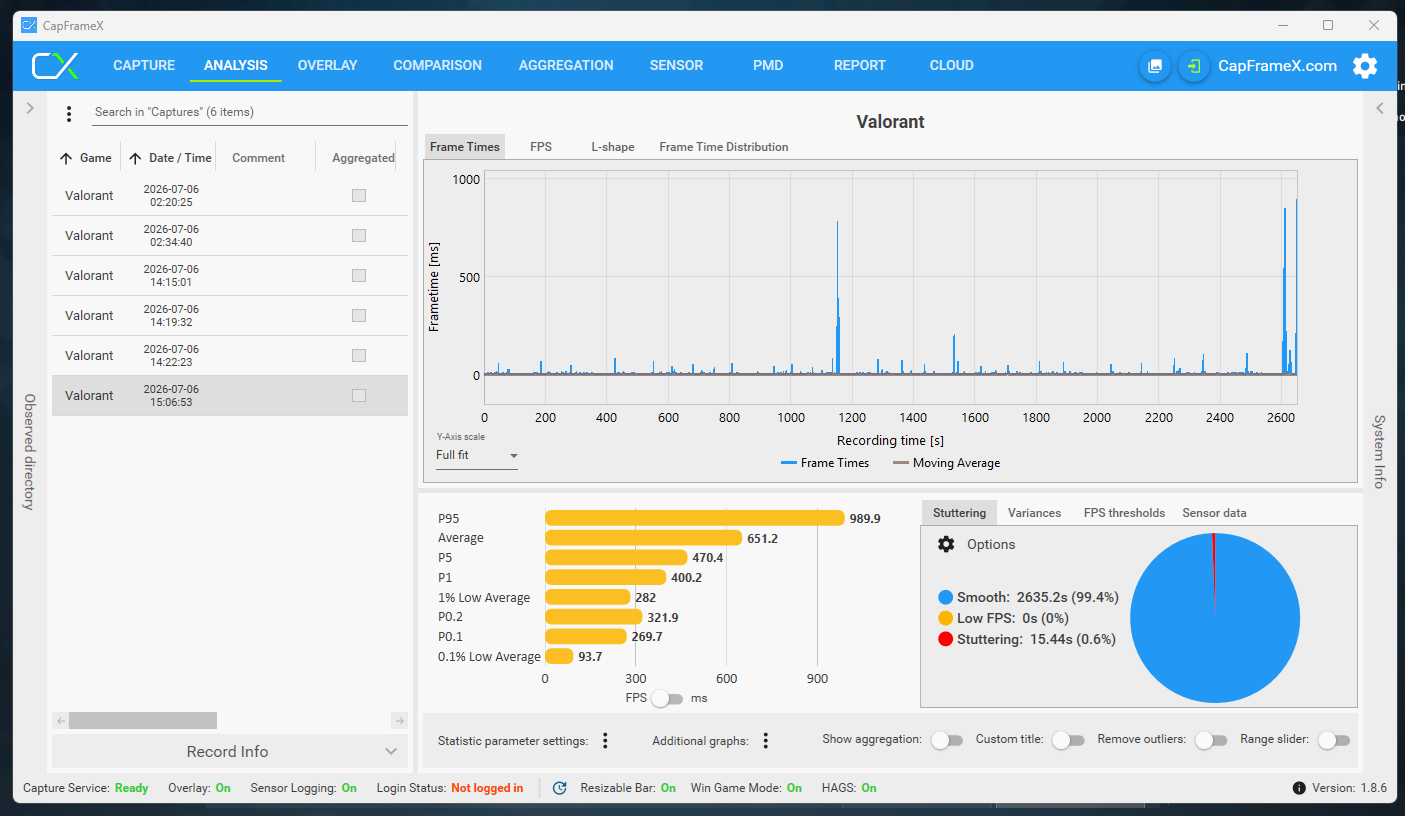This screenshot has height=816, width=1405.
Task: Switch to the COMPARISON tab
Action: 437,66
